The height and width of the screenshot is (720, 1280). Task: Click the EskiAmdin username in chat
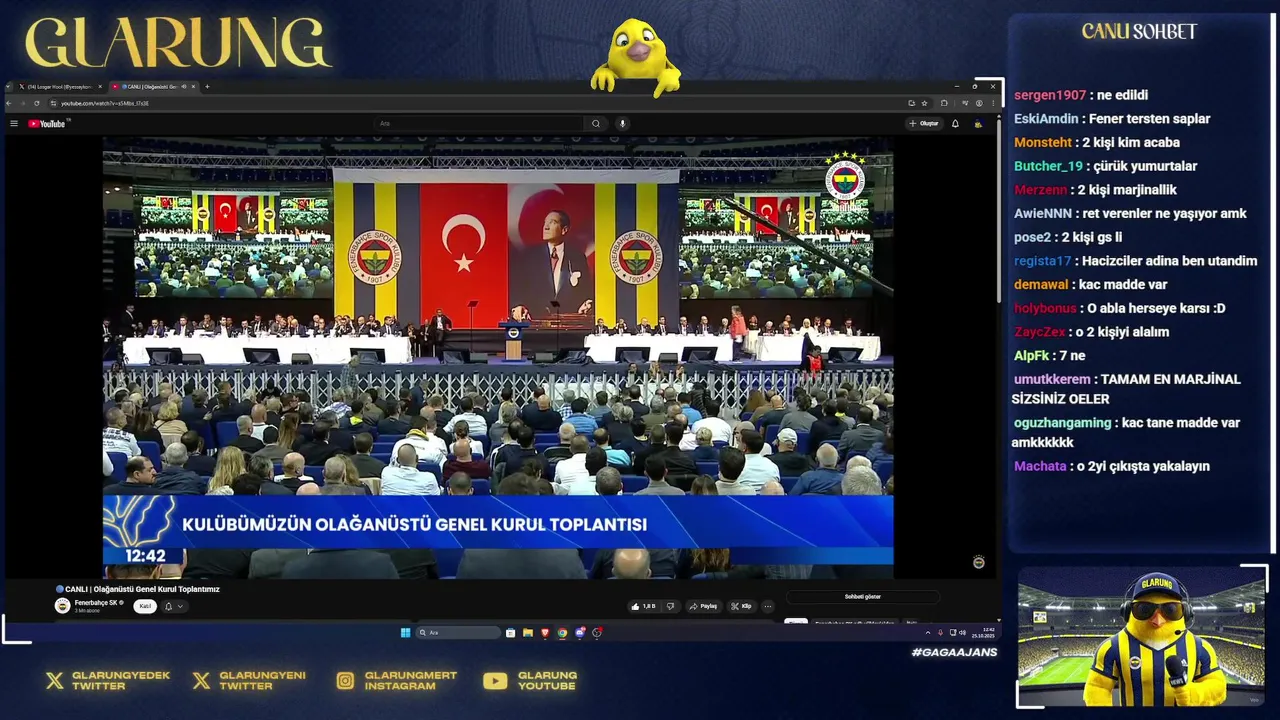point(1046,119)
